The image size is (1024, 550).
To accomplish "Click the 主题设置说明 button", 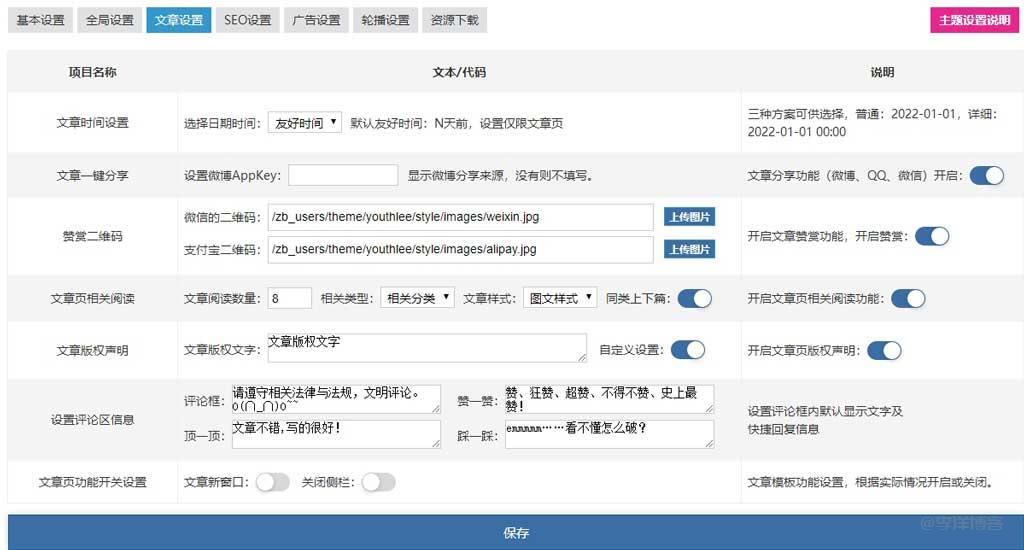I will 974,20.
